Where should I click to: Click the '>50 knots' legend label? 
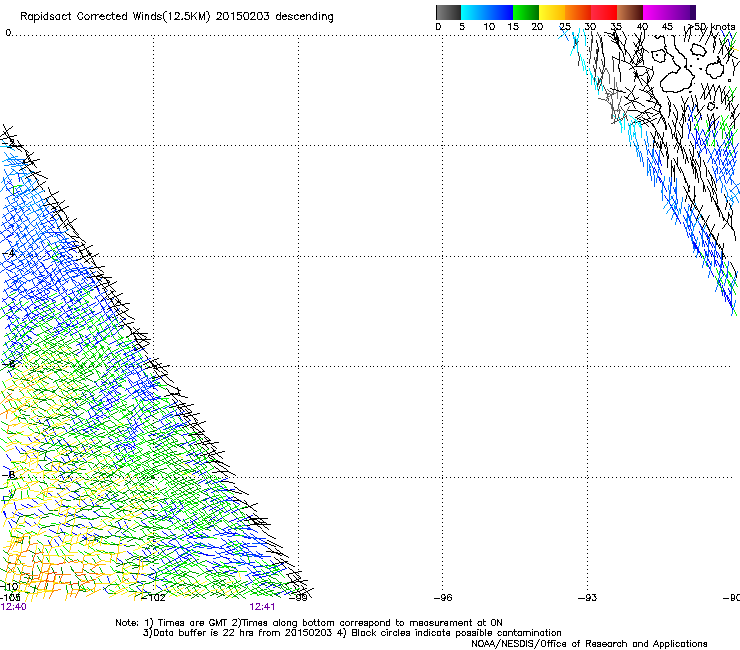711,27
